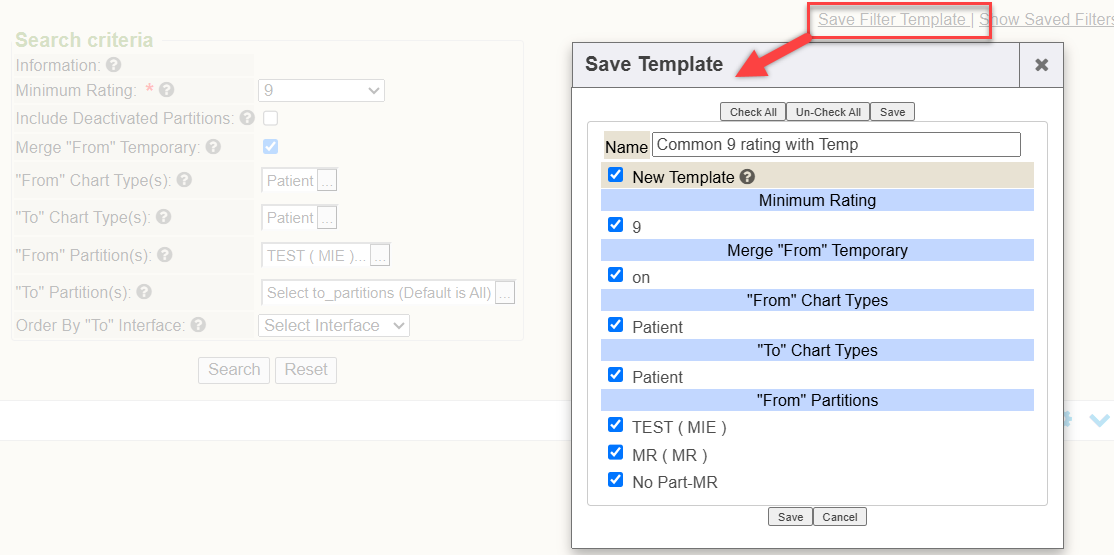Open the Minimum Rating dropdown
This screenshot has height=555, width=1114.
click(x=322, y=91)
